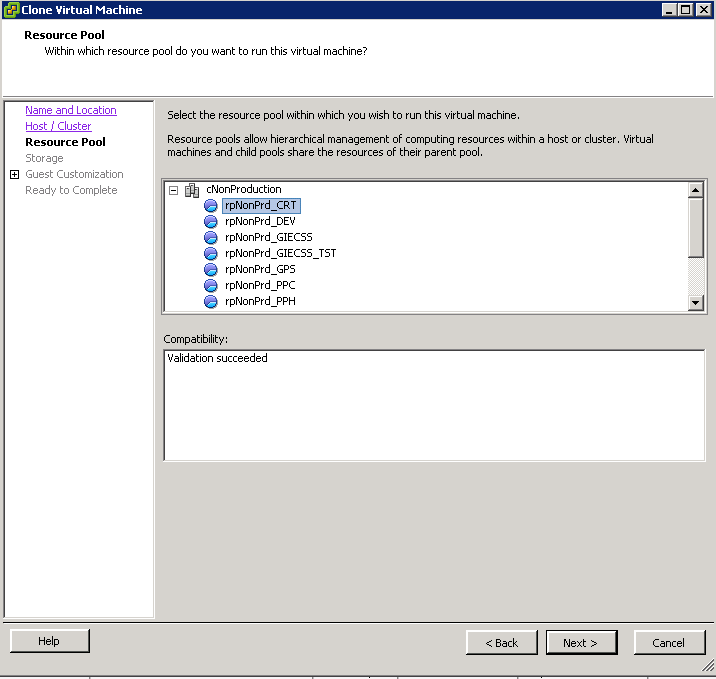Screen dimensions: 716x679
Task: Expand the Guest Customization step
Action: pos(15,174)
